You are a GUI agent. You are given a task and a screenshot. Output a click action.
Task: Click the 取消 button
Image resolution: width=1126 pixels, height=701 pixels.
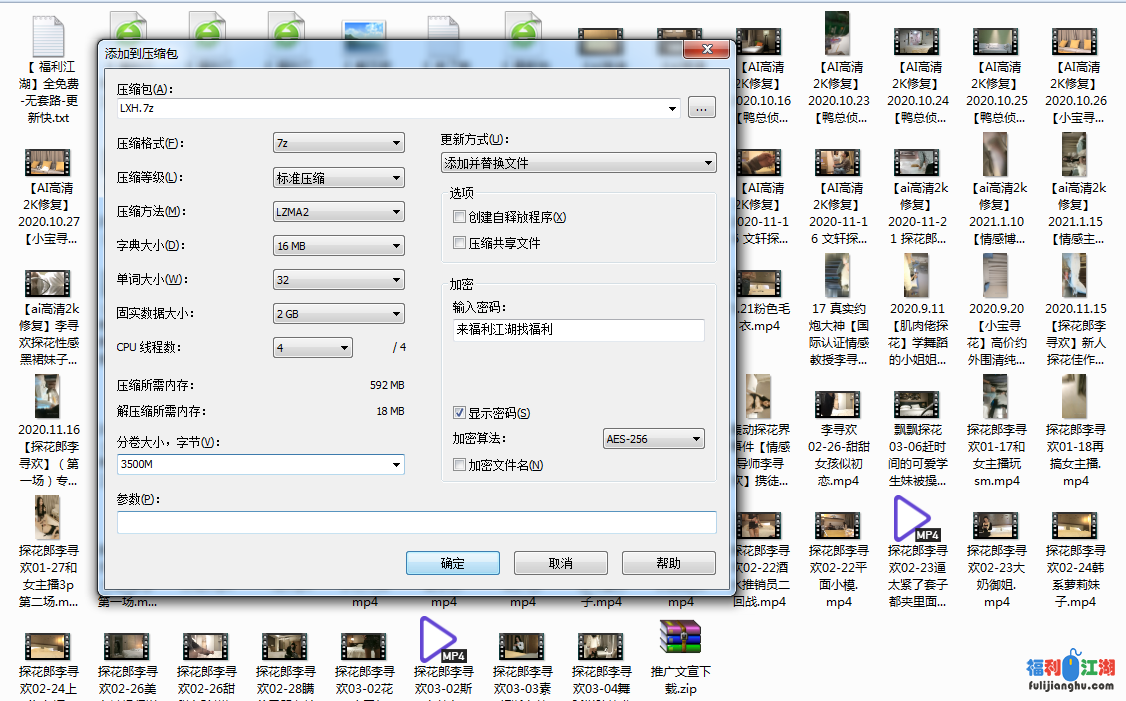pyautogui.click(x=560, y=563)
